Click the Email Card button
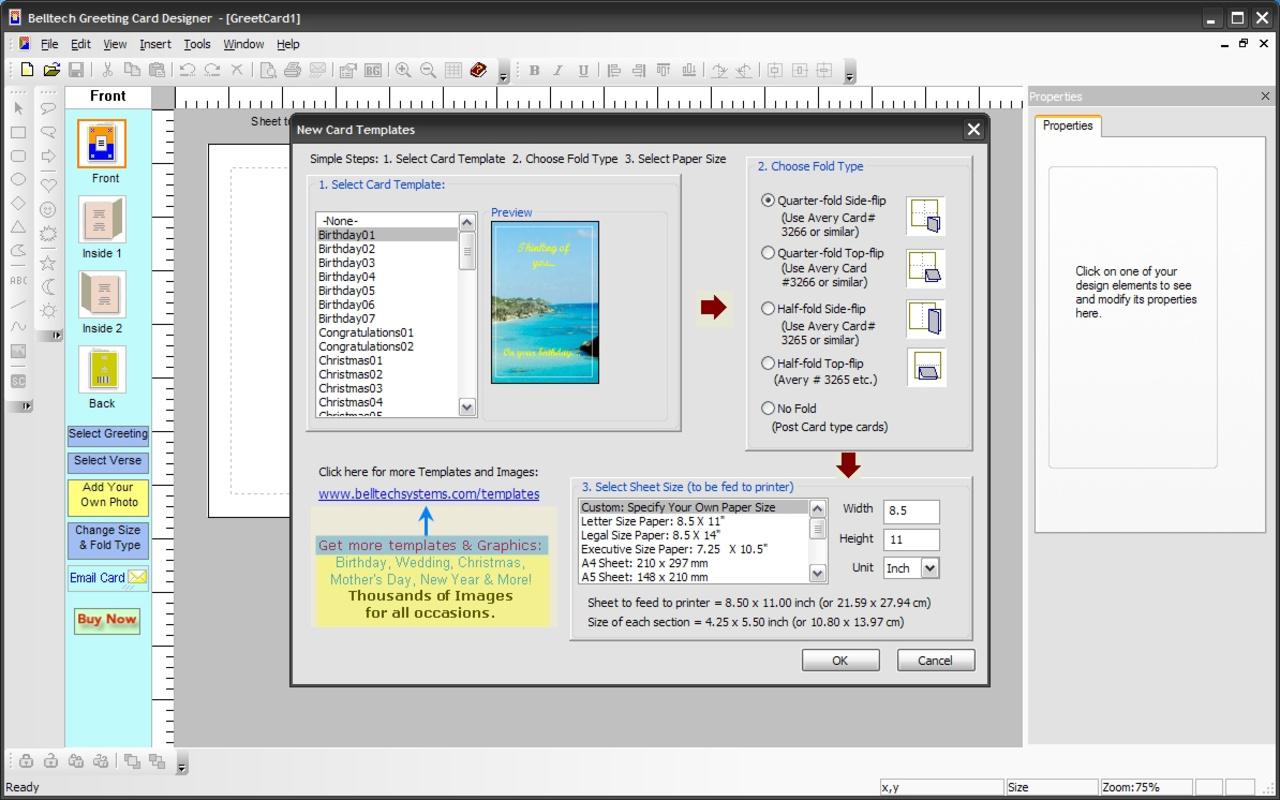 click(108, 578)
